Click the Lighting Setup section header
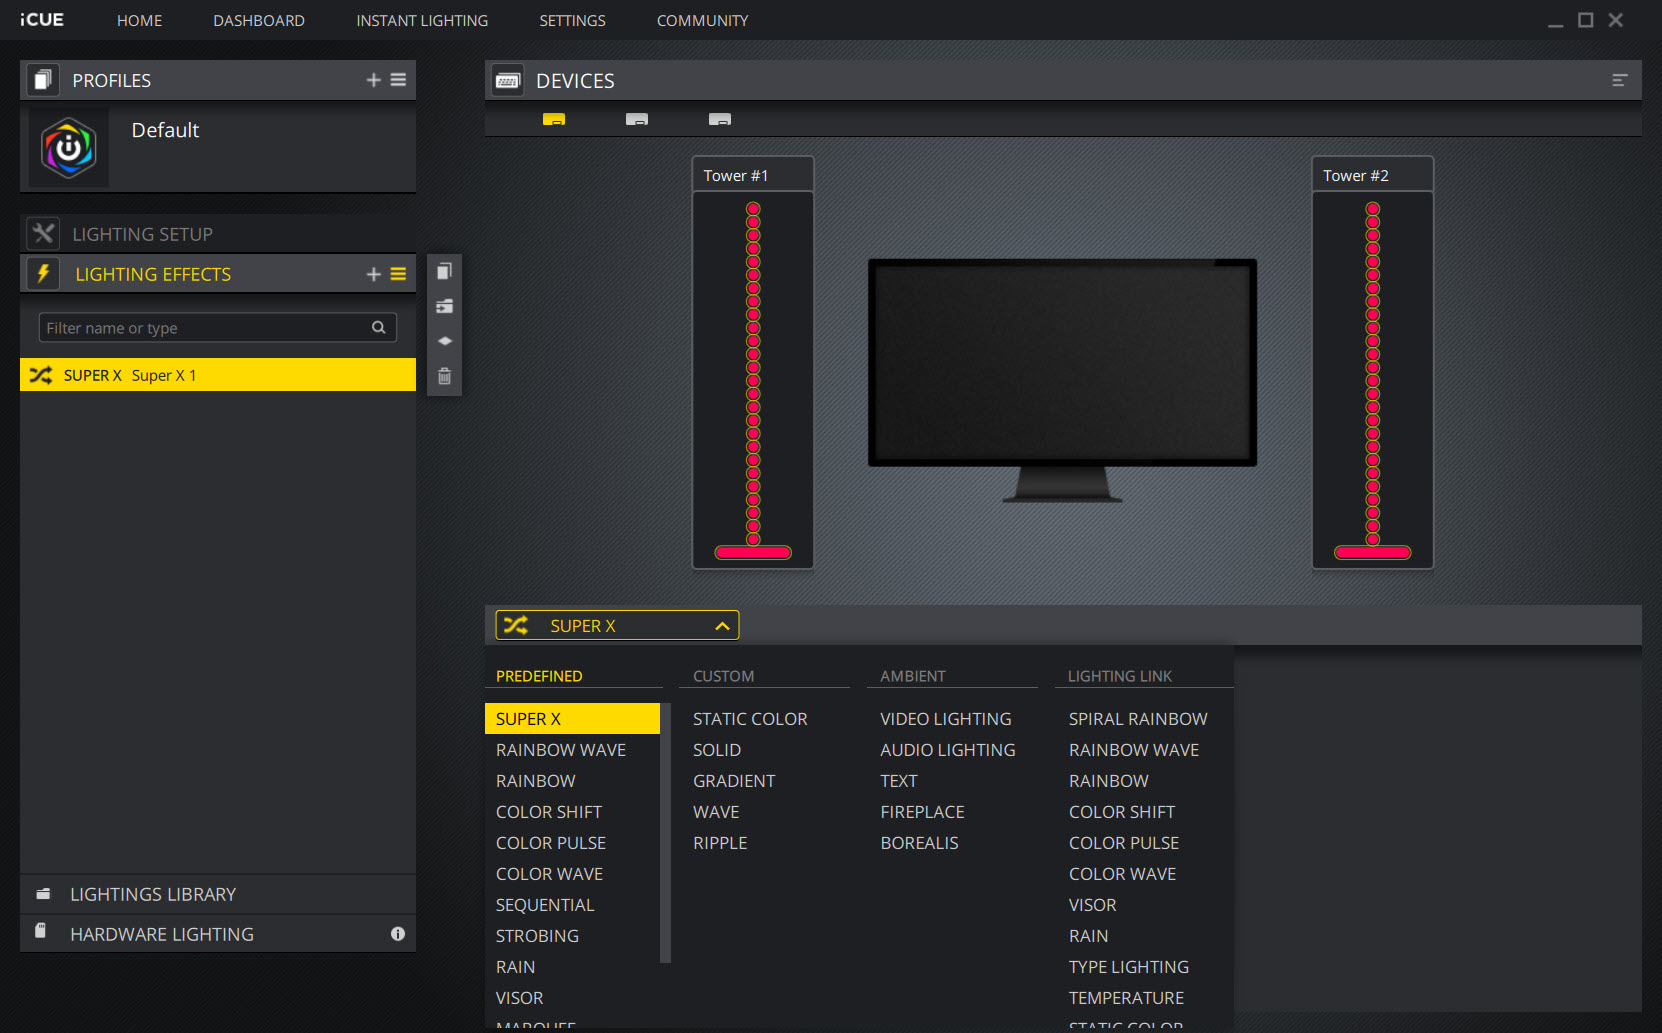 (218, 234)
